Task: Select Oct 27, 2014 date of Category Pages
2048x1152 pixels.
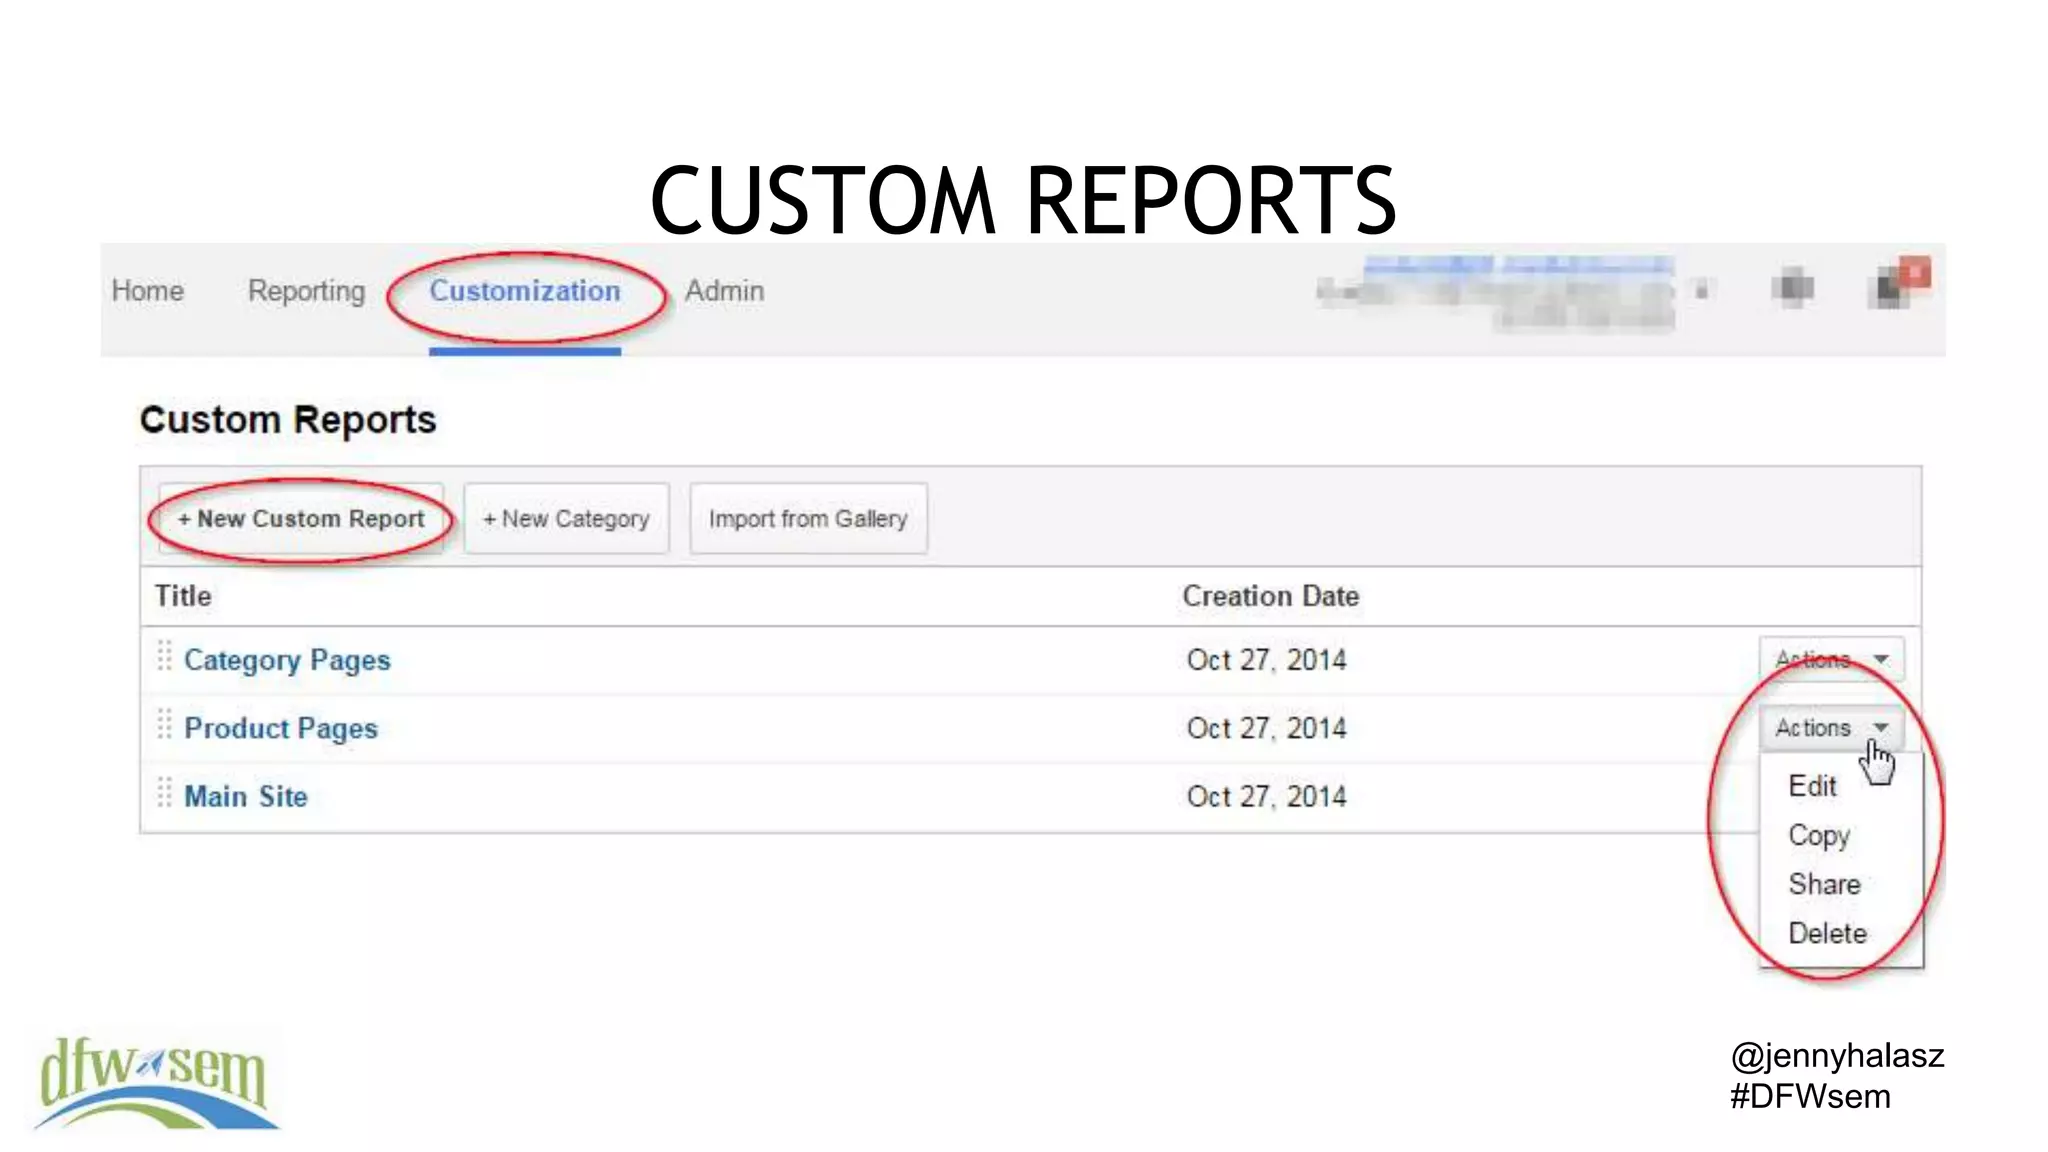Action: coord(1266,660)
